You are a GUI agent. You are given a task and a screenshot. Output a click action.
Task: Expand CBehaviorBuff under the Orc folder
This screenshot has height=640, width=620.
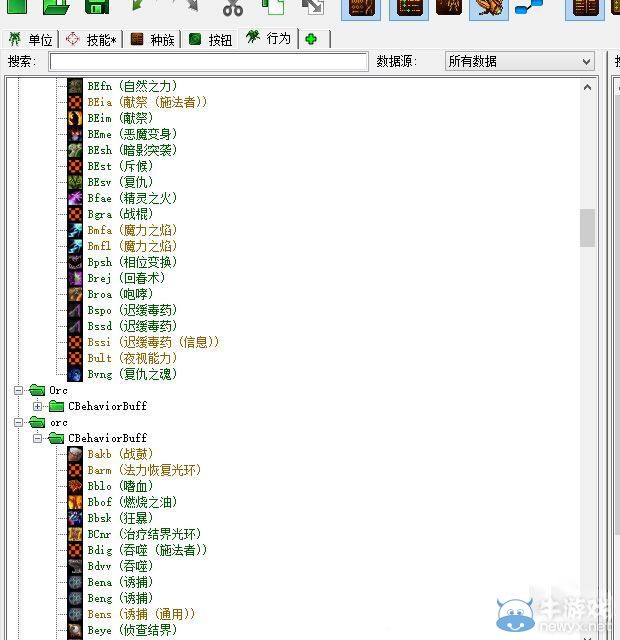tap(38, 406)
